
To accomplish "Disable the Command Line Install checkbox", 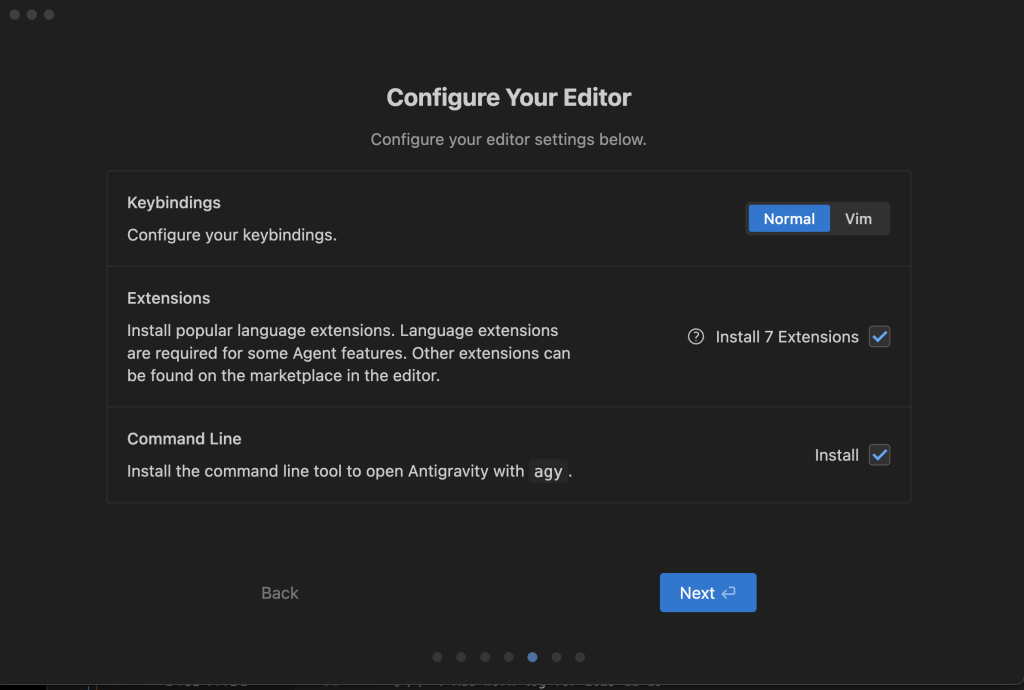I will (879, 455).
